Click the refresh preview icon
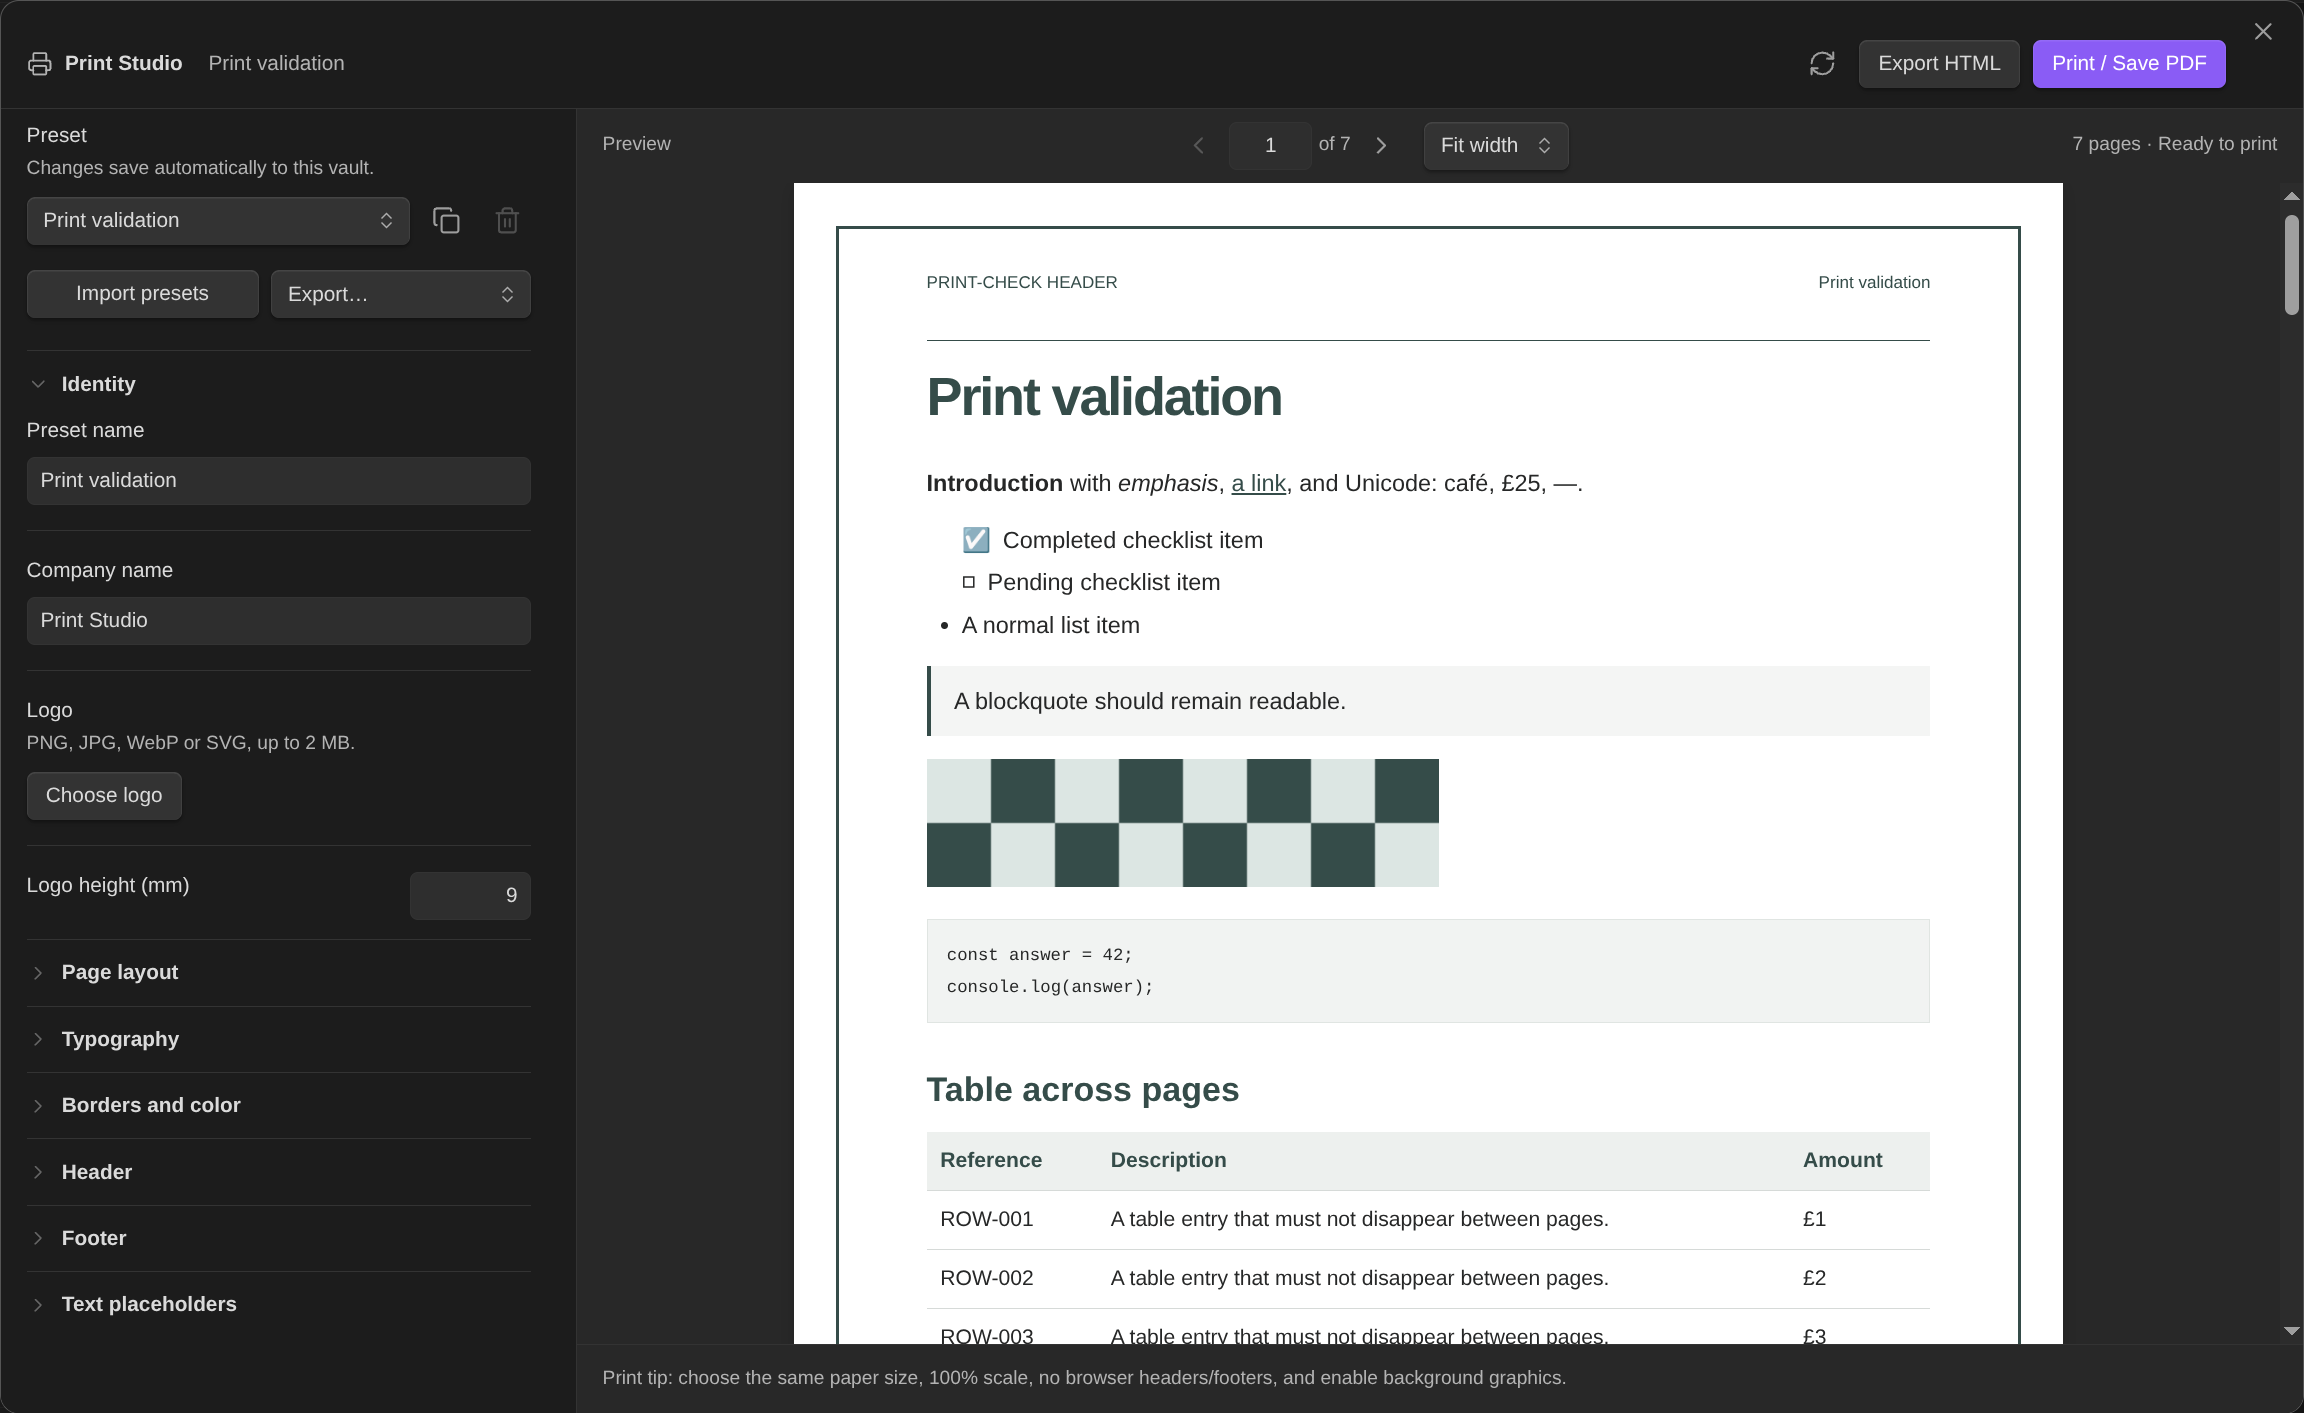This screenshot has height=1413, width=2304. [x=1822, y=64]
